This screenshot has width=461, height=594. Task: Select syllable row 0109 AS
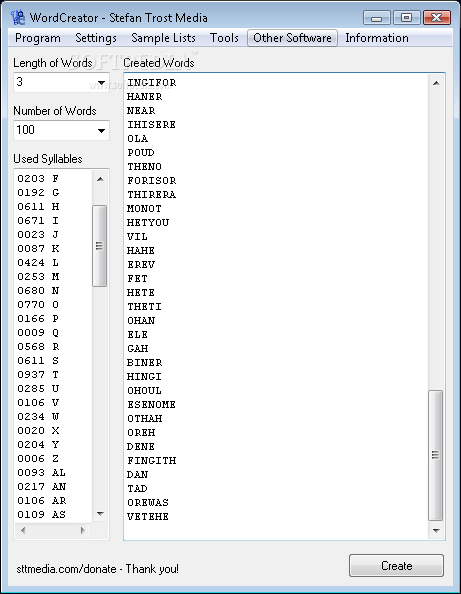pyautogui.click(x=41, y=515)
